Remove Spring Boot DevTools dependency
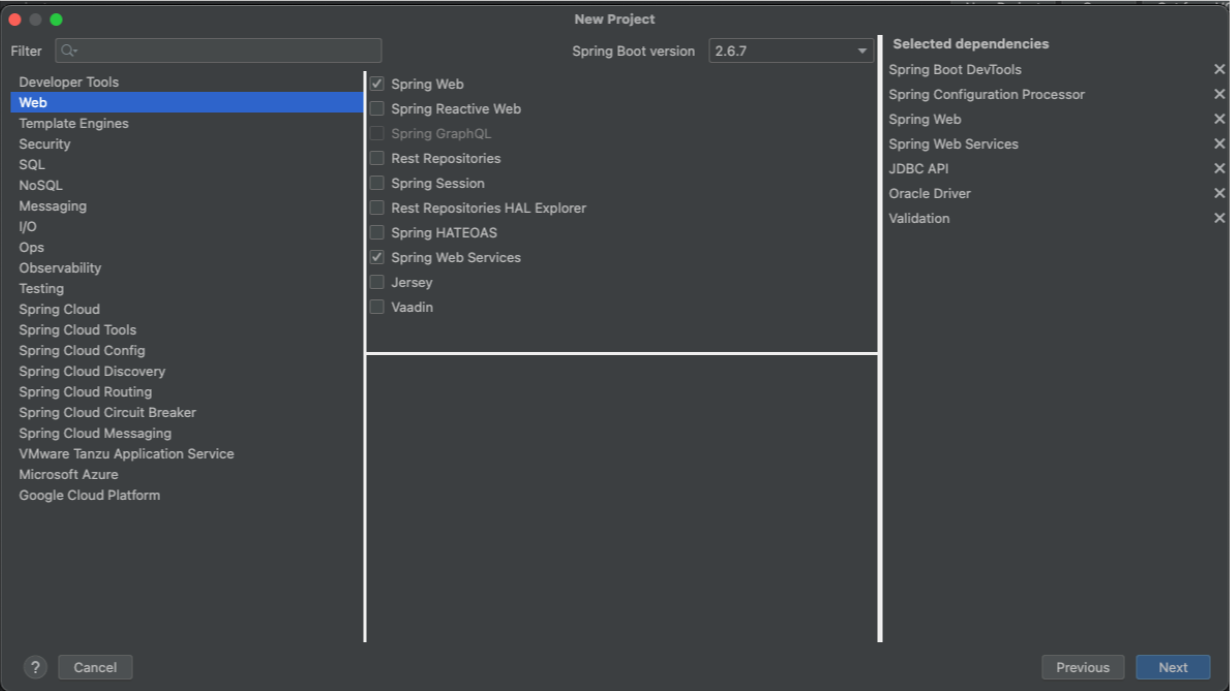 click(1219, 69)
